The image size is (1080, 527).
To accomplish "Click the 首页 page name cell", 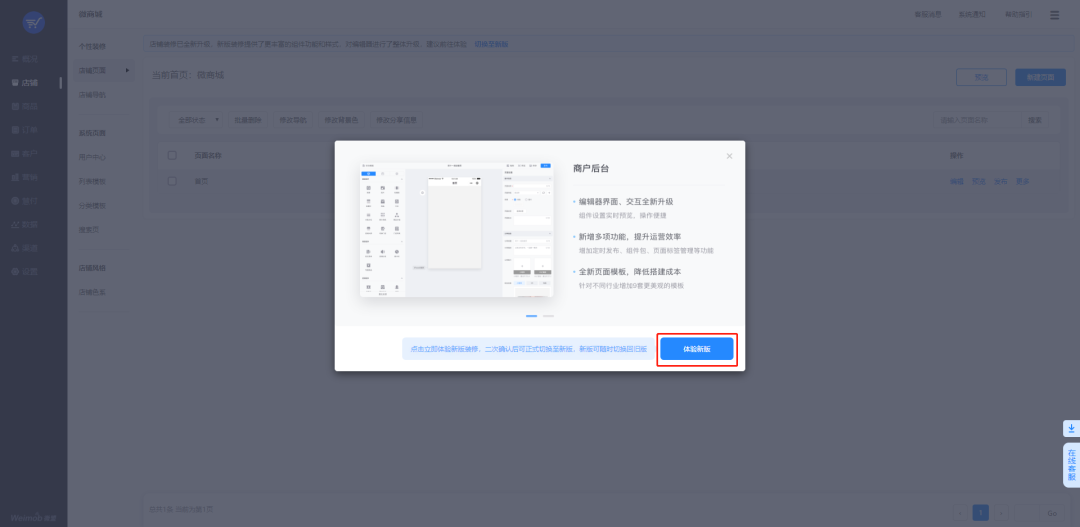I will [201, 181].
